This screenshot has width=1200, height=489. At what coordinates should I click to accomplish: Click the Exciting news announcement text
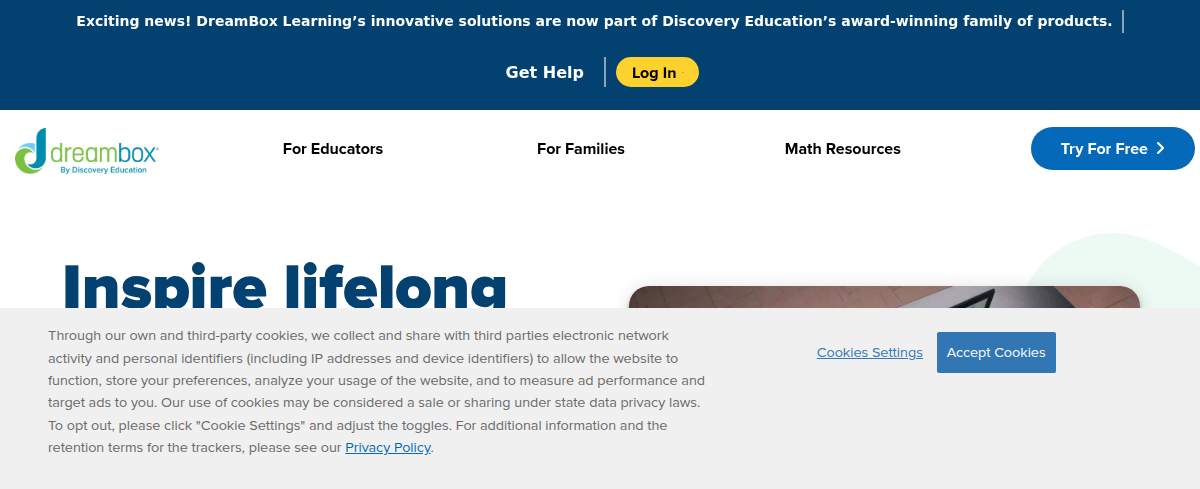[594, 21]
